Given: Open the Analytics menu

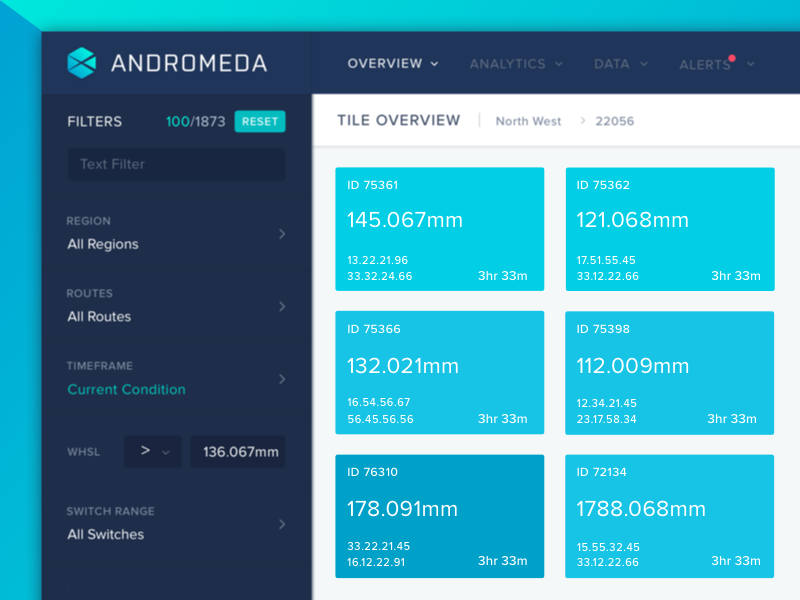Looking at the screenshot, I should (516, 64).
